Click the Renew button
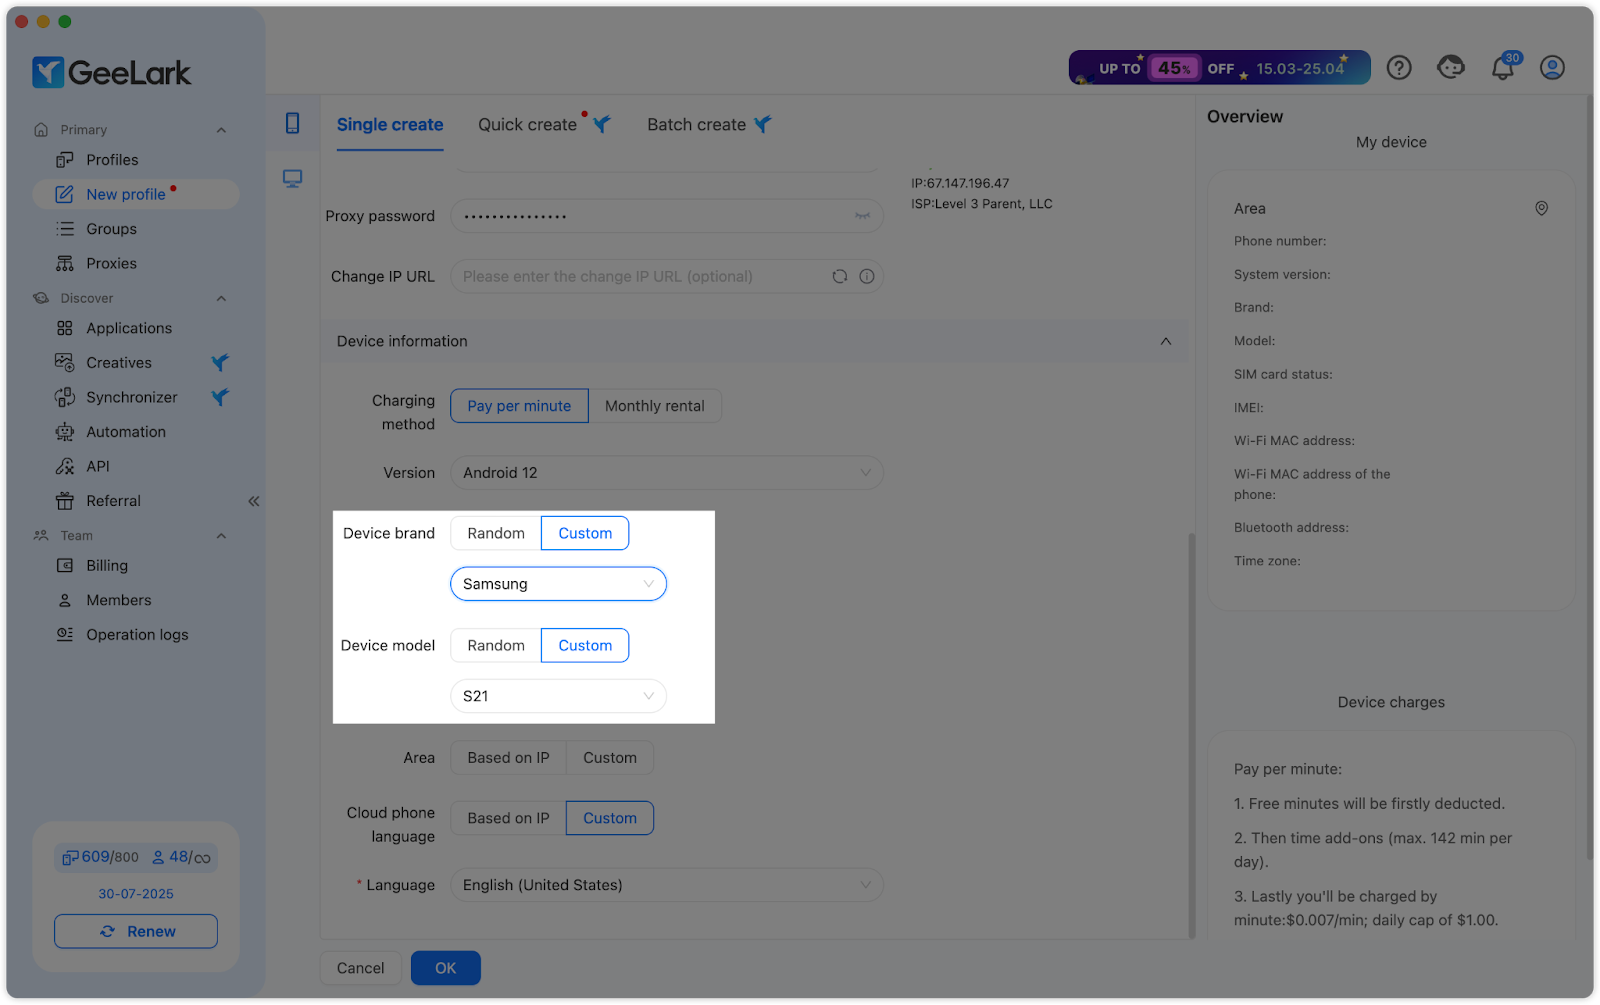Screen dimensions: 1600x1005 (x=136, y=931)
